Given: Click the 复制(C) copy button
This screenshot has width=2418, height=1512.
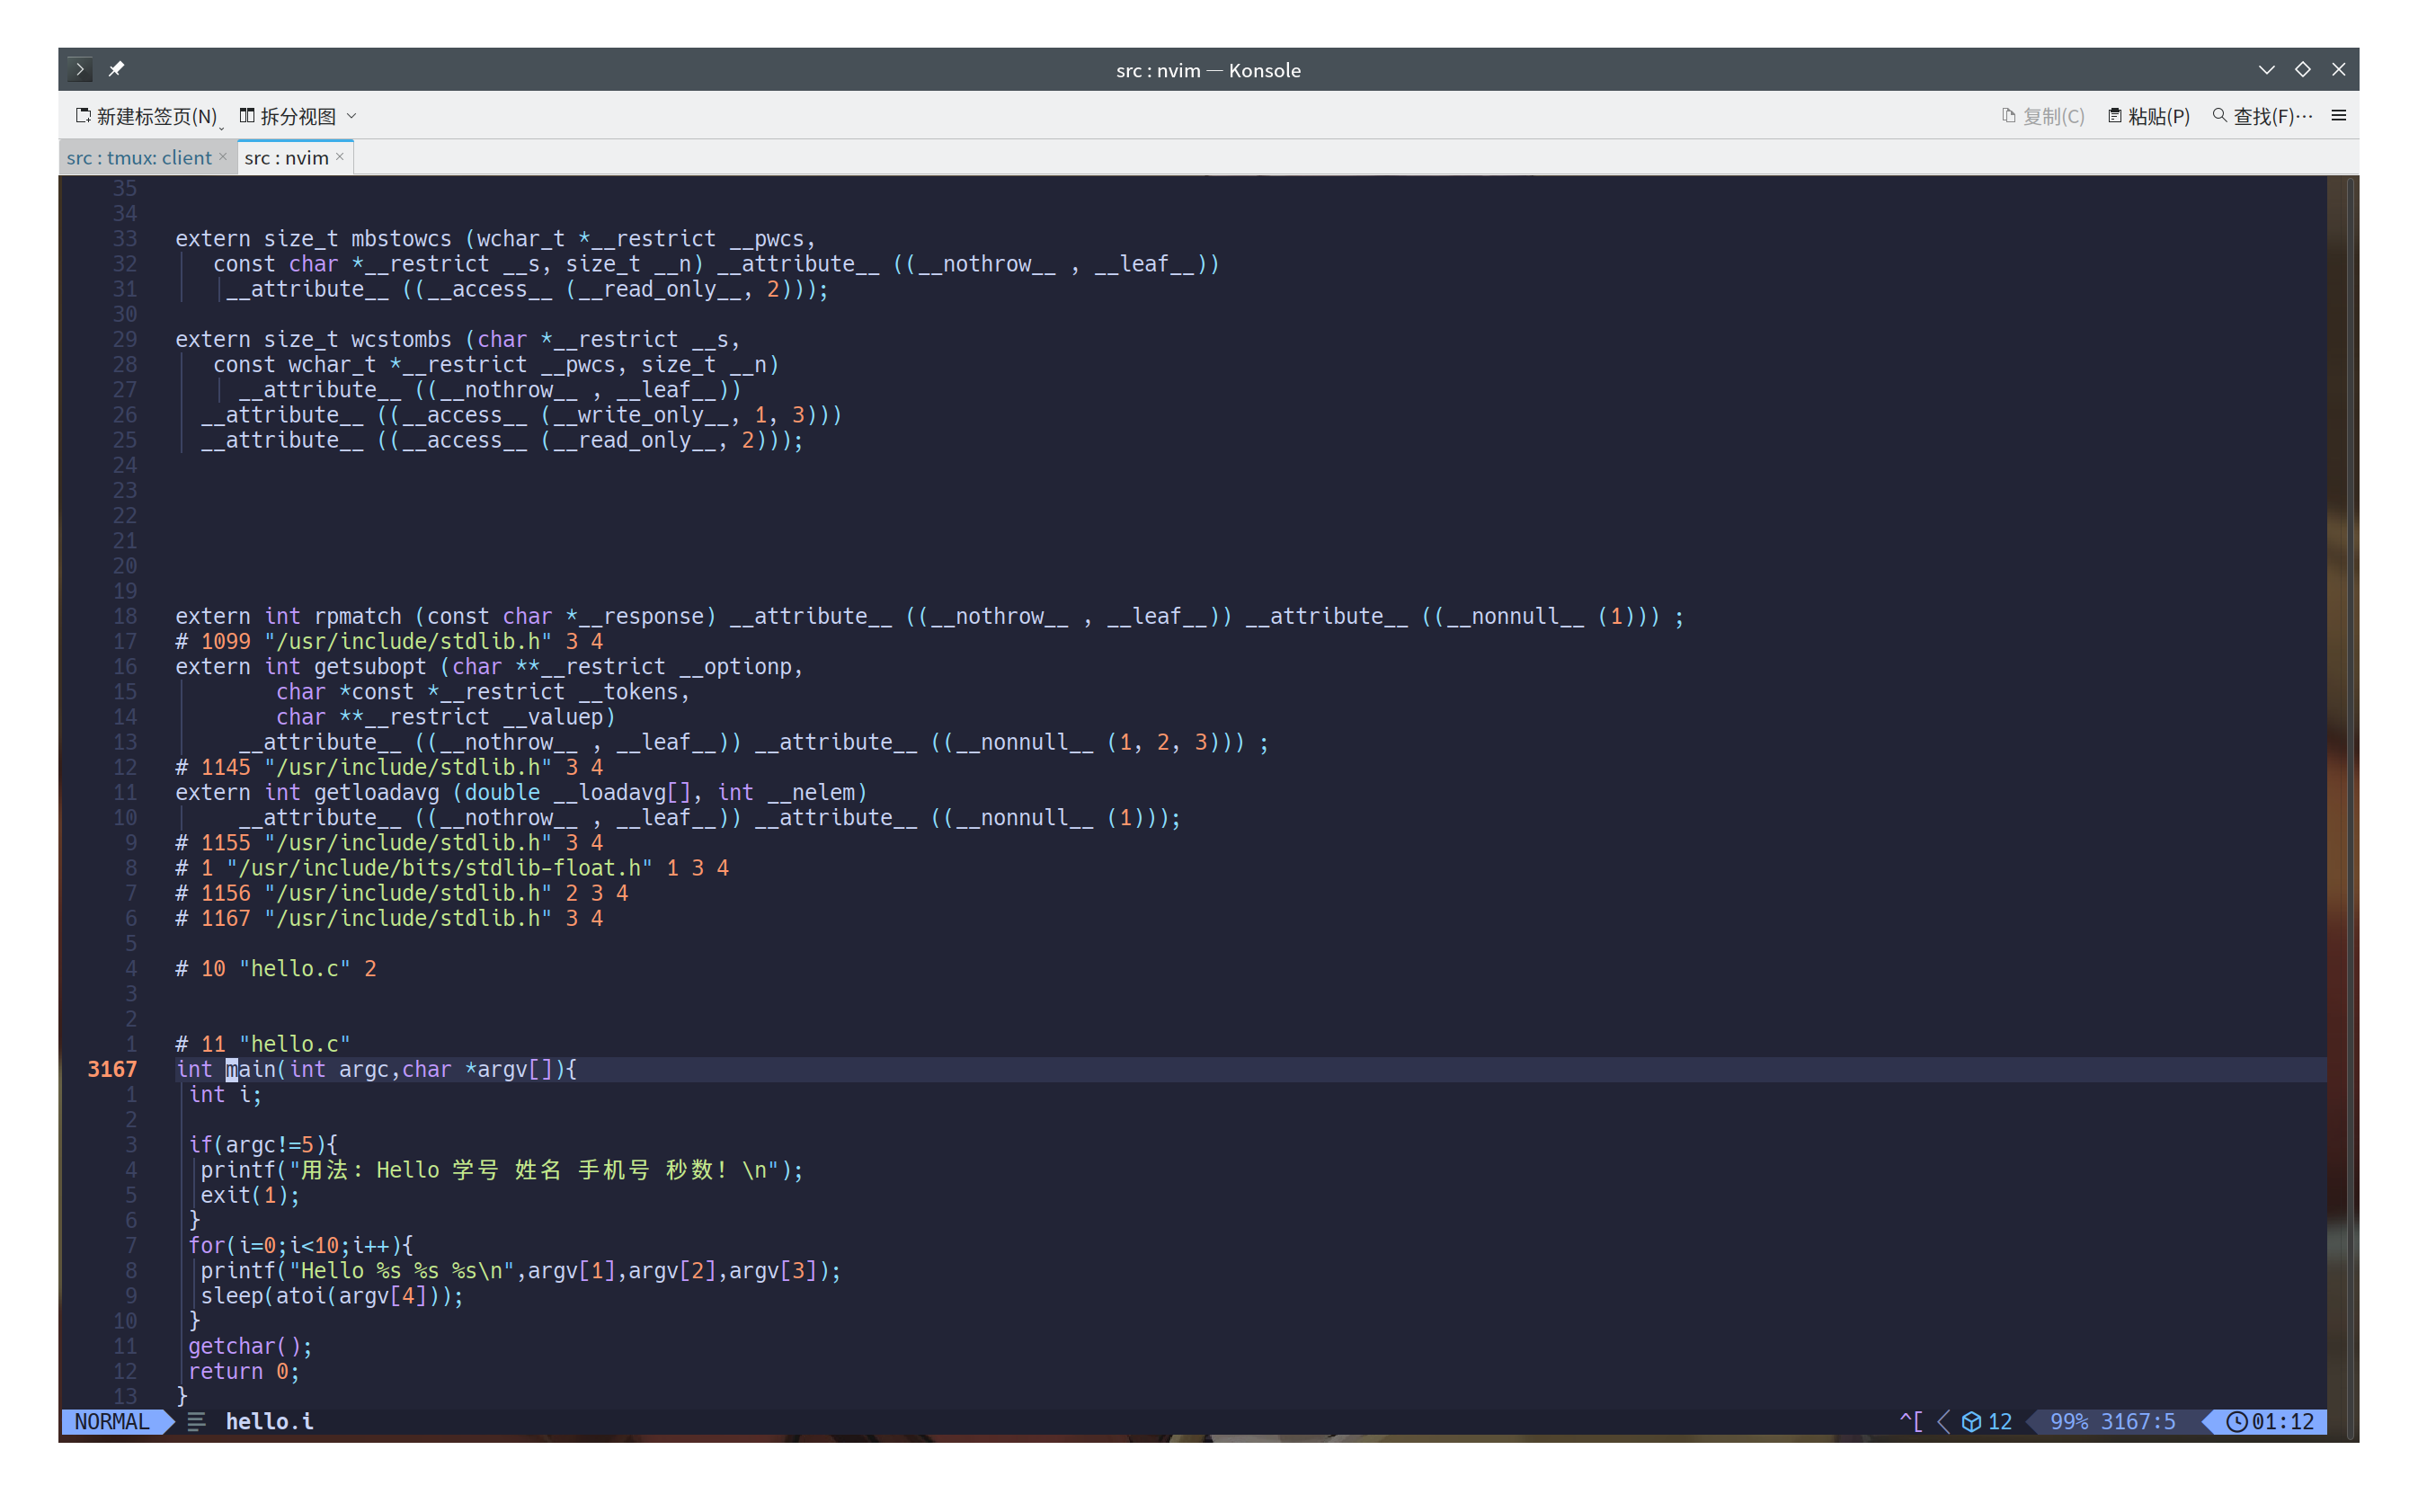Looking at the screenshot, I should [x=2043, y=116].
